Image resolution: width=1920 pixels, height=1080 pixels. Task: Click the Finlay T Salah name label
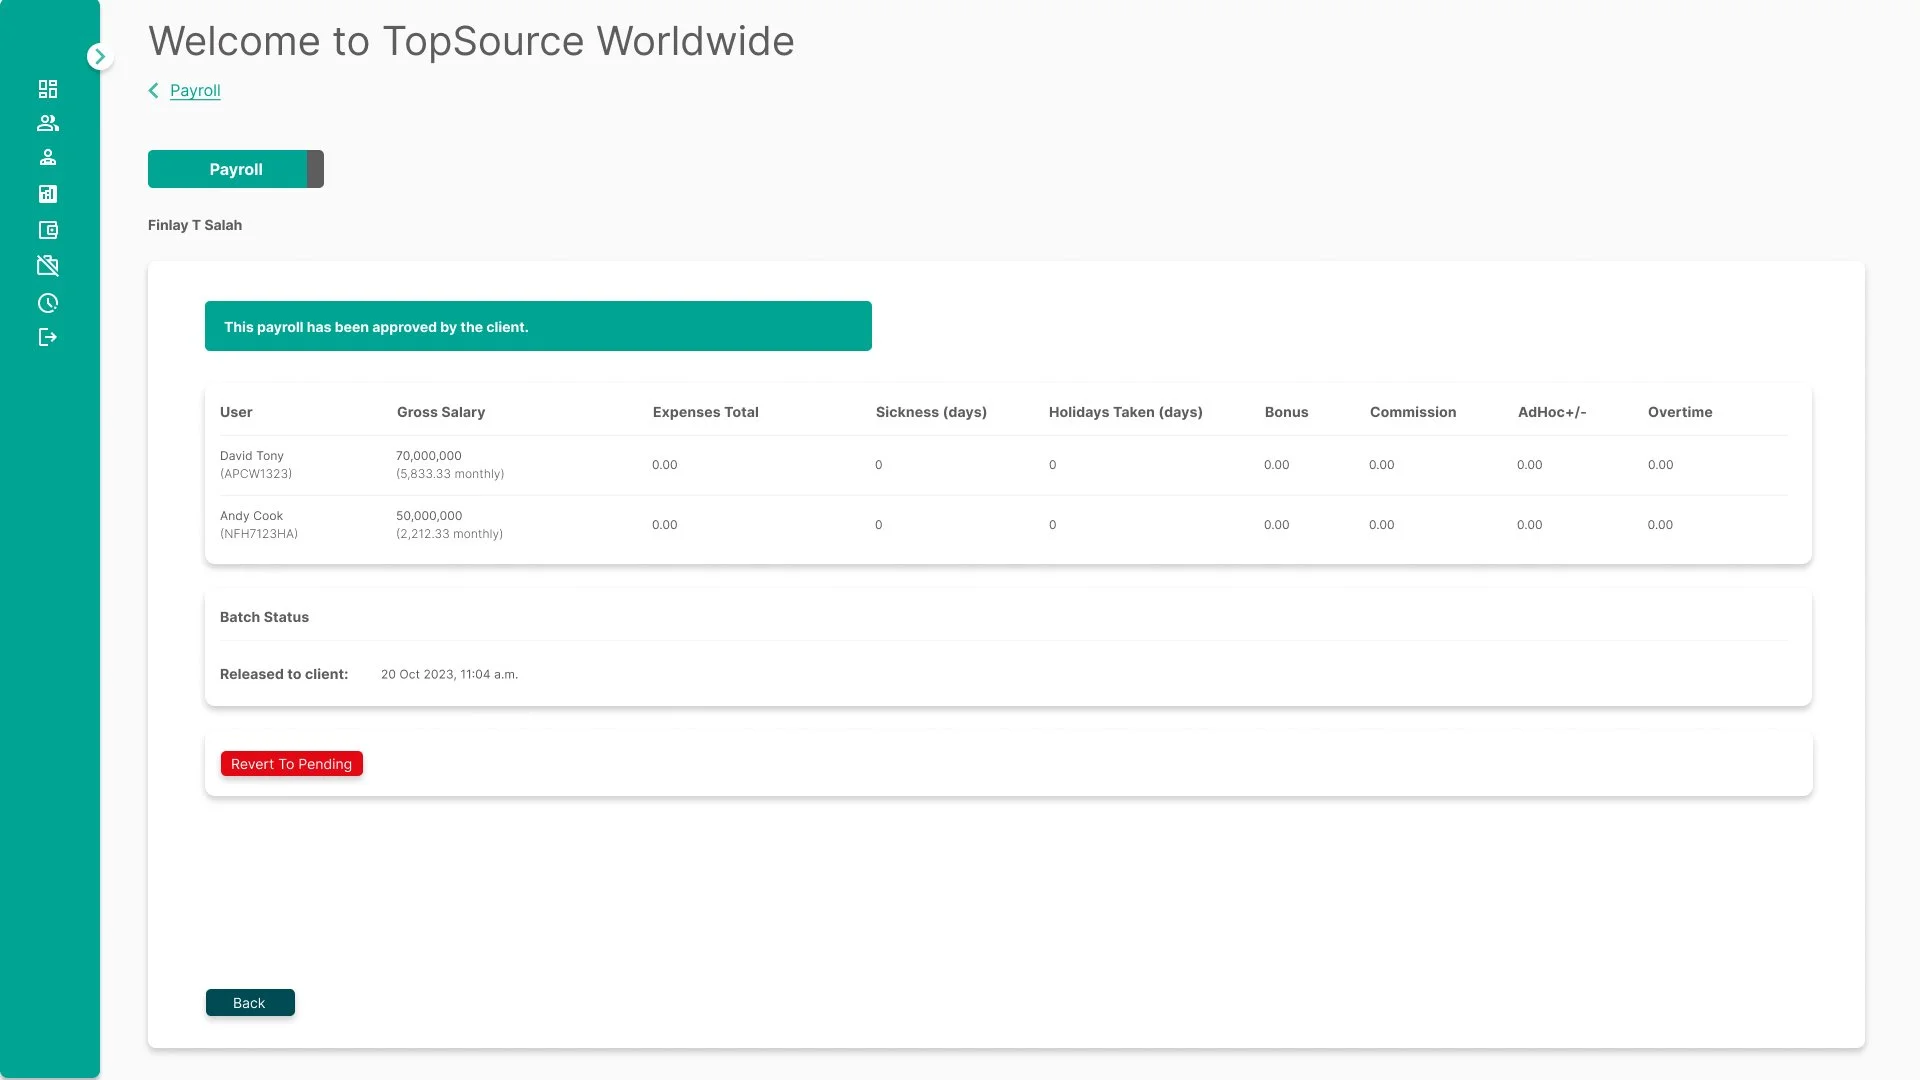coord(195,225)
